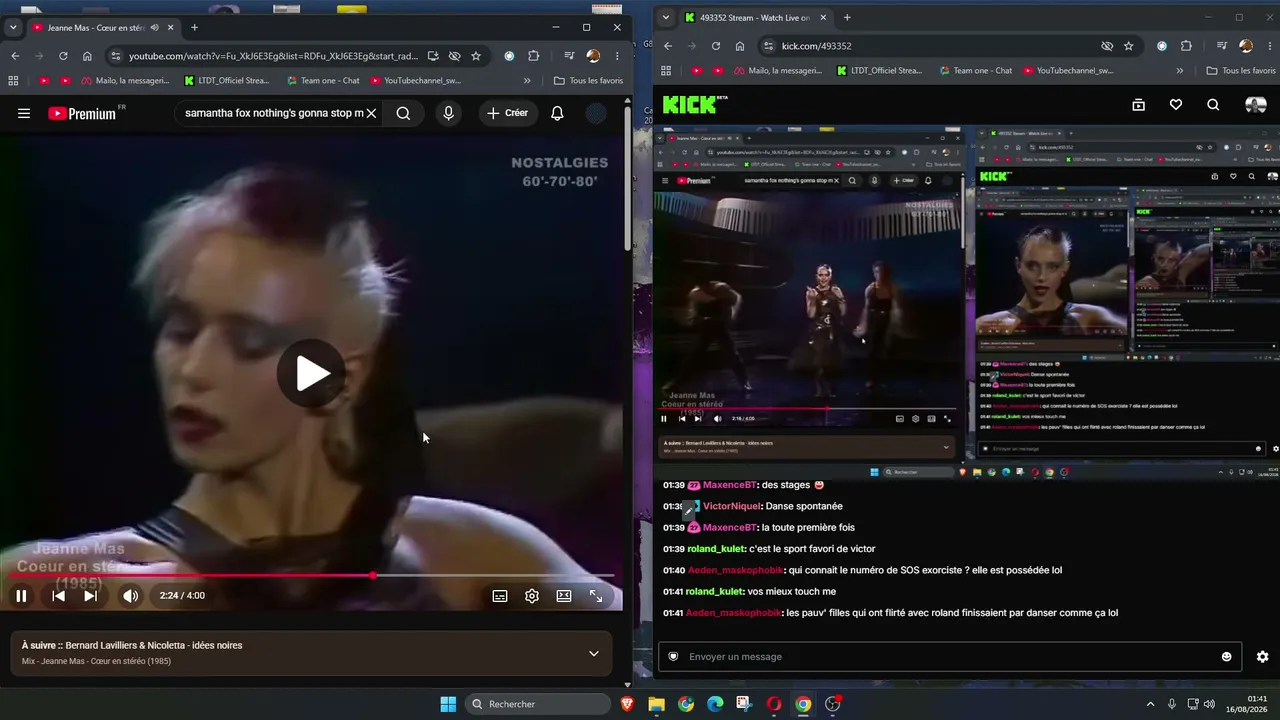The width and height of the screenshot is (1280, 720).
Task: Open the Kick profile avatar menu
Action: pyautogui.click(x=1255, y=105)
